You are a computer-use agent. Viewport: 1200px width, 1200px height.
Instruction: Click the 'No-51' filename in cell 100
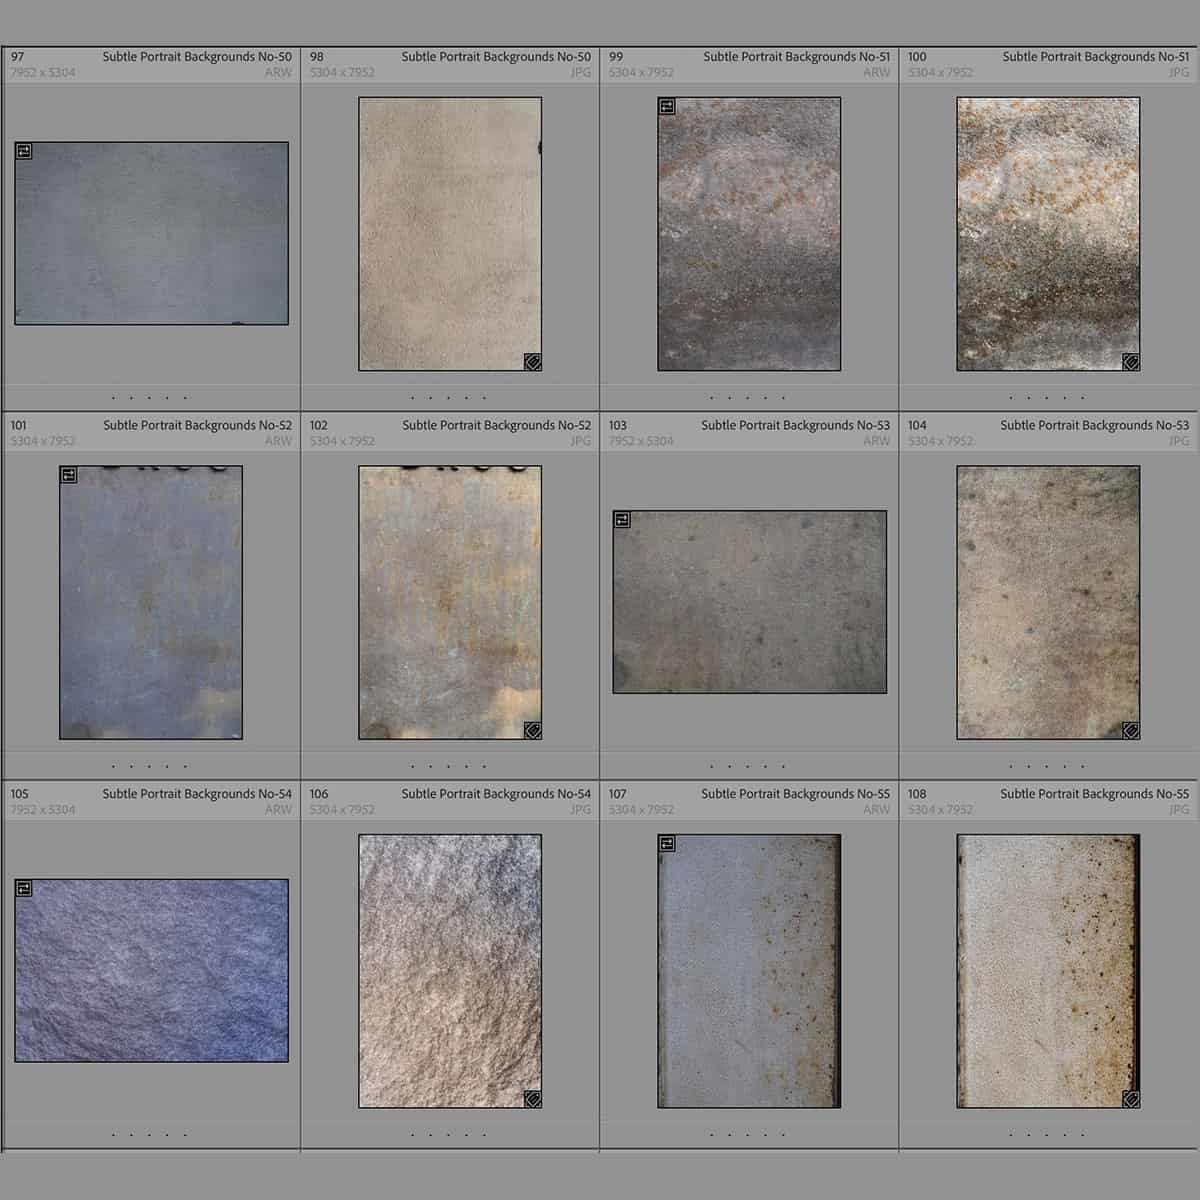[x=1096, y=57]
